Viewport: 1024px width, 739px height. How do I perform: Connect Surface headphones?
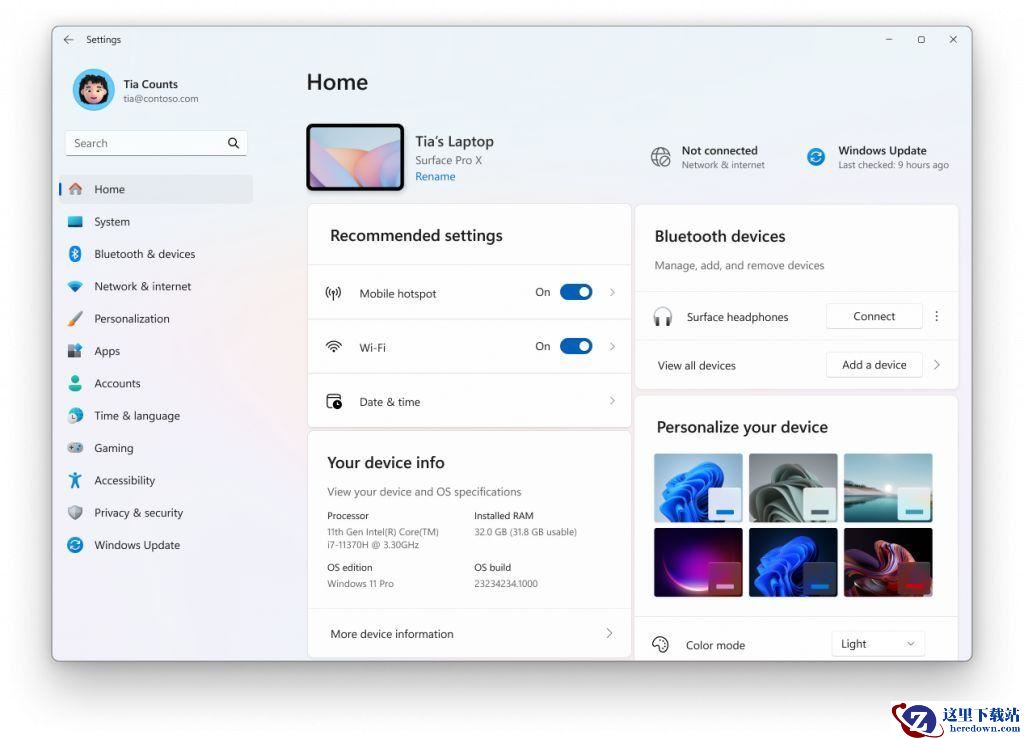click(x=874, y=316)
